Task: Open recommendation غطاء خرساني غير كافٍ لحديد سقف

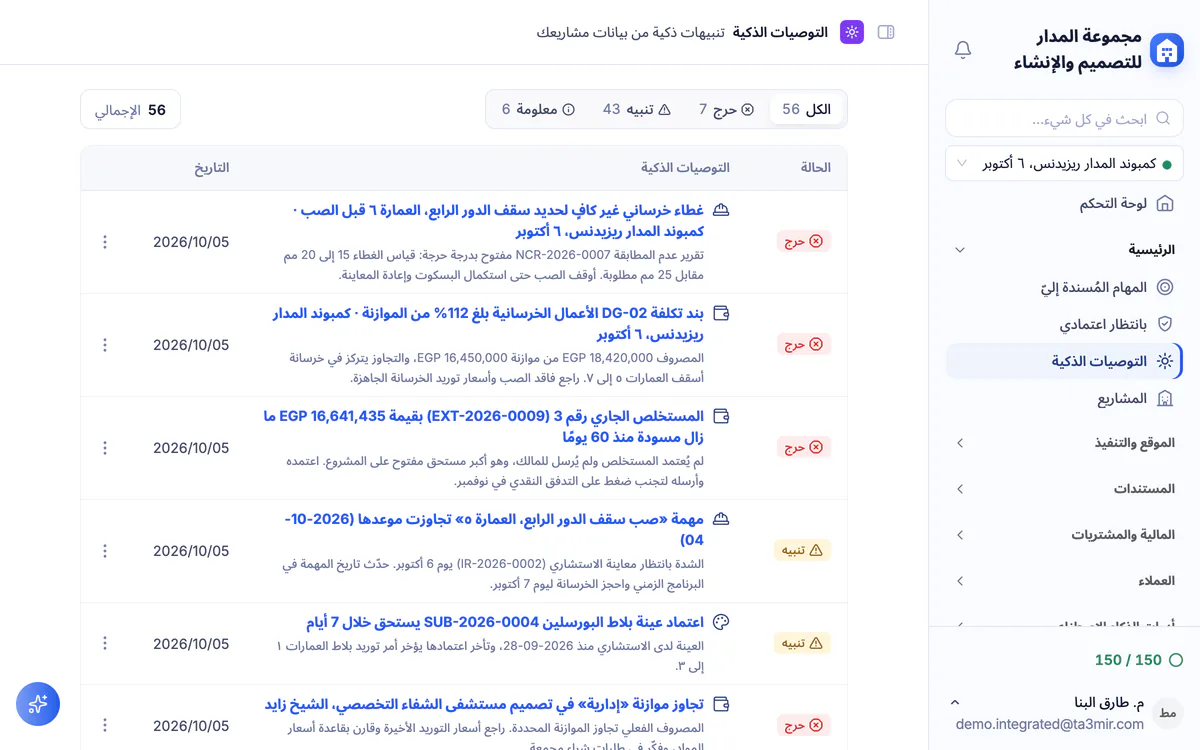Action: [x=499, y=221]
